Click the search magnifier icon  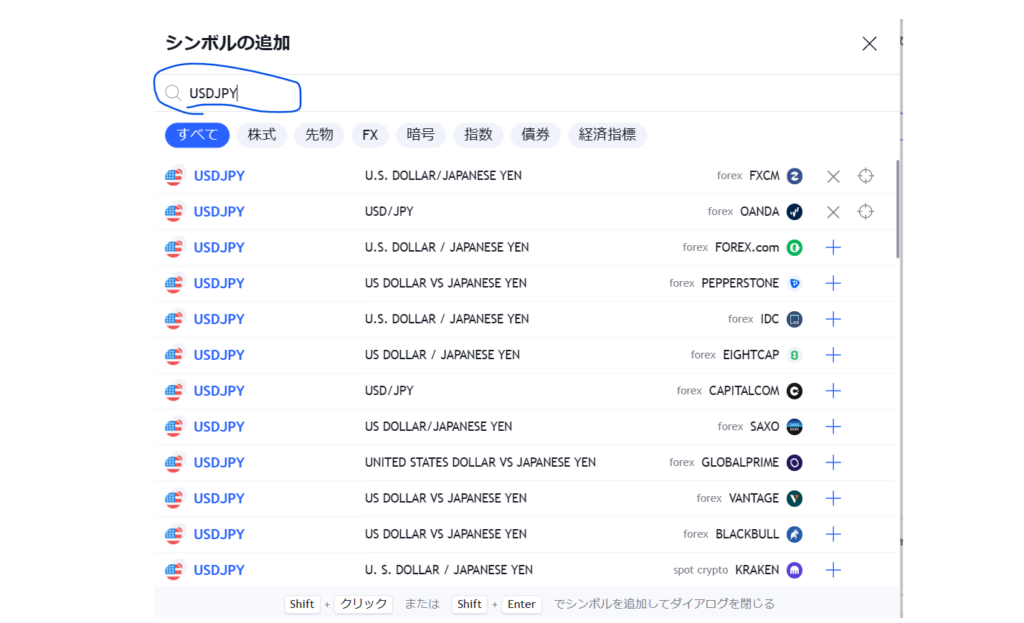point(173,93)
